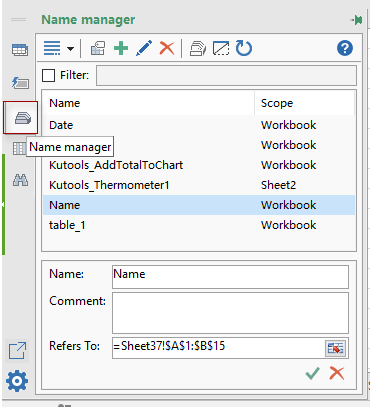Open the settings gear icon
370x407 pixels.
pos(17,381)
